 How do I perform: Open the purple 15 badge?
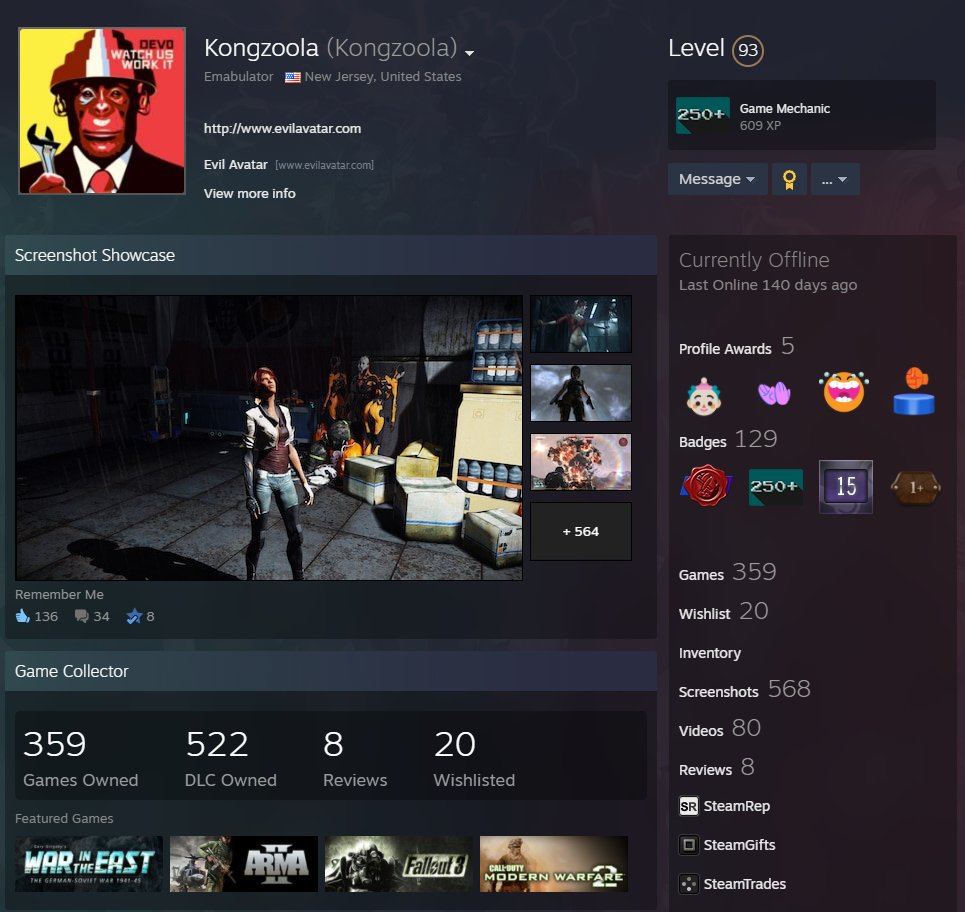pos(846,486)
